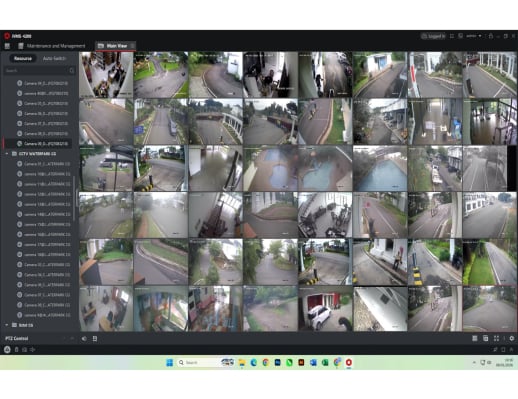Toggle the volume icon below video grid
The width and height of the screenshot is (518, 399).
[84, 339]
